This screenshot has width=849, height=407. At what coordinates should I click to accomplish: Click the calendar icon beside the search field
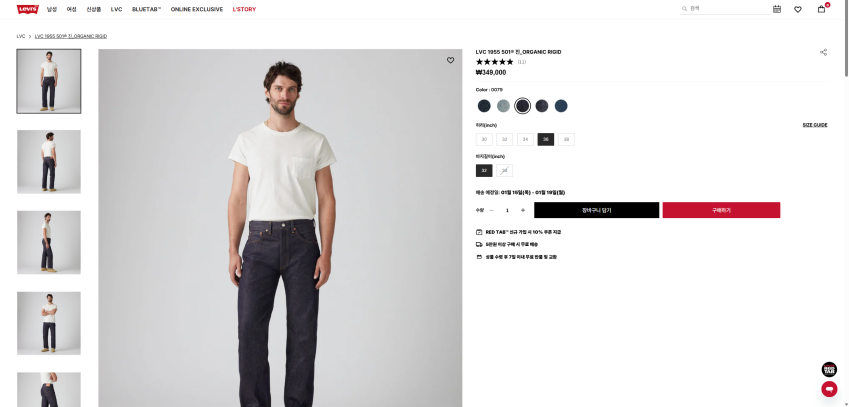pos(777,9)
